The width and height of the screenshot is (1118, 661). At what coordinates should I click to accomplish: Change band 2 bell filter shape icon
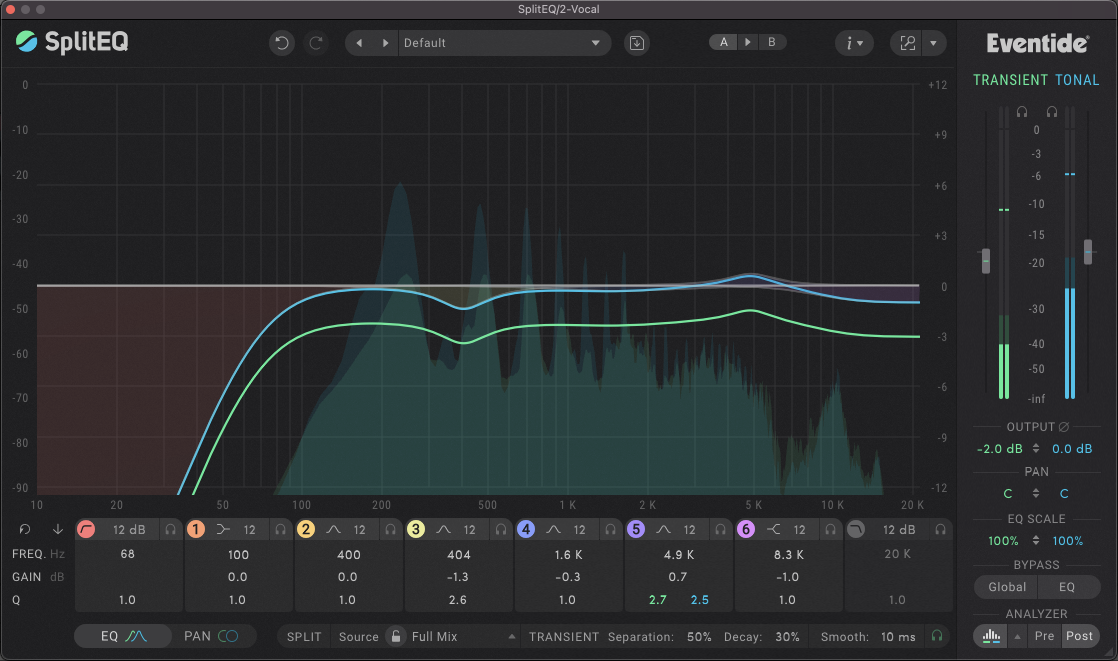333,529
